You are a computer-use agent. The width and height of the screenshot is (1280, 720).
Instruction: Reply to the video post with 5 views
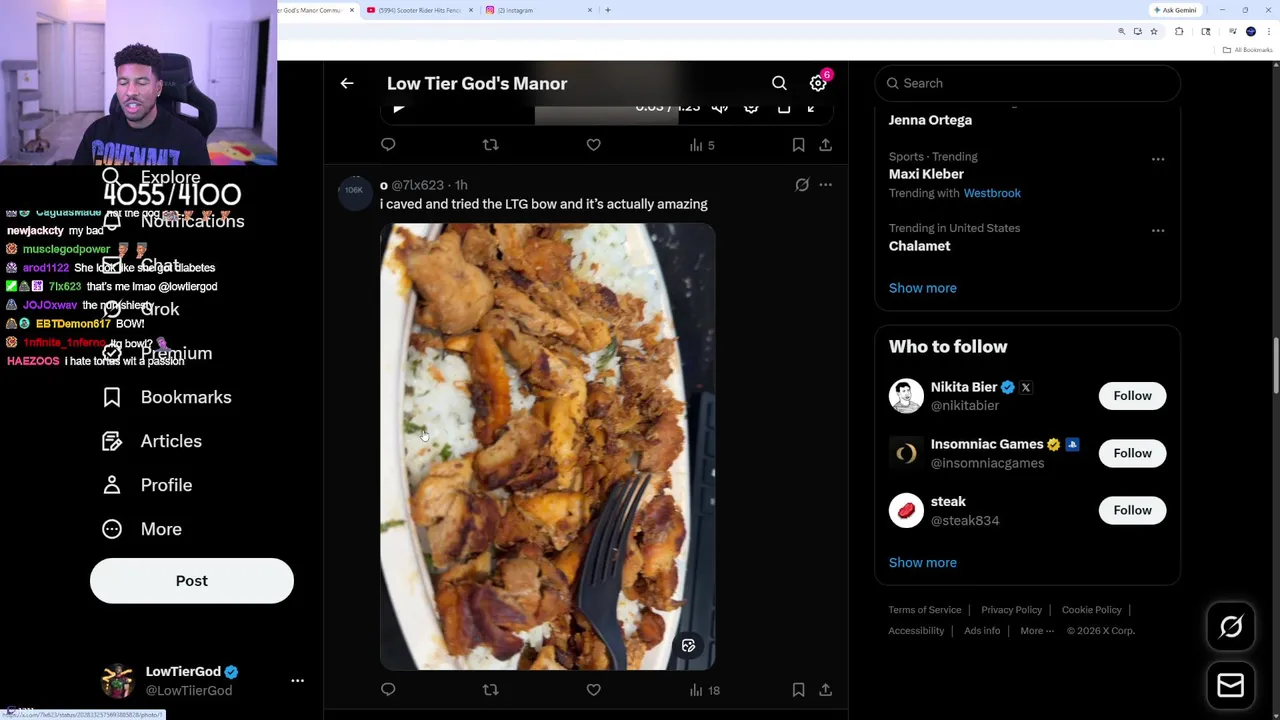point(388,145)
